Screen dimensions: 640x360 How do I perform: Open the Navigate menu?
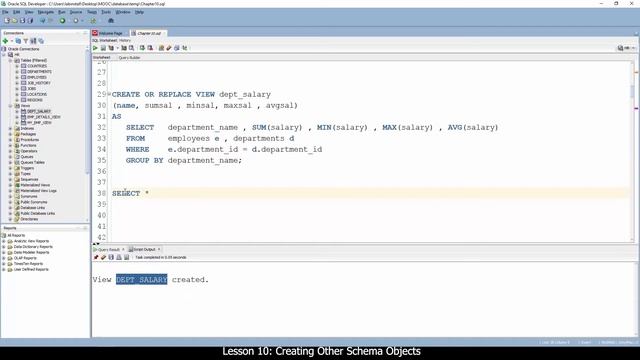click(x=46, y=12)
